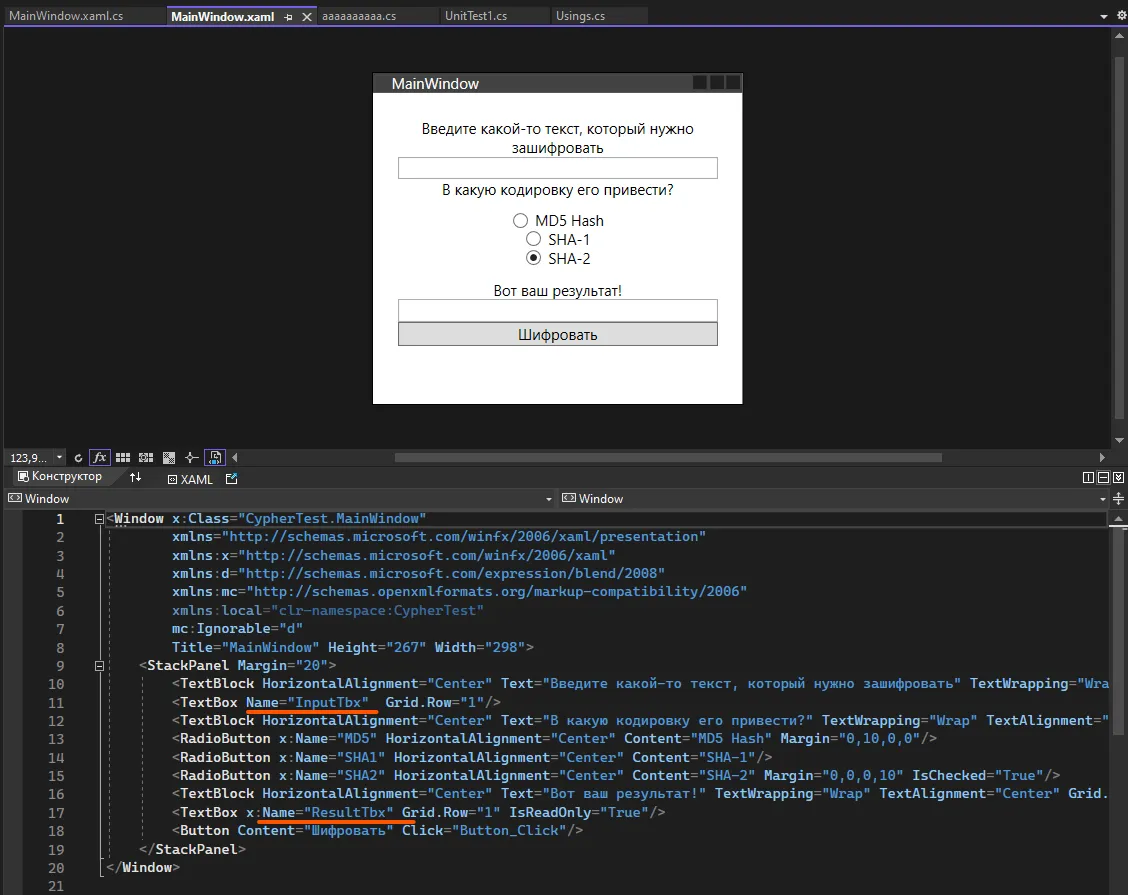This screenshot has height=895, width=1128.
Task: Refresh the designer with the reload icon
Action: 78,458
